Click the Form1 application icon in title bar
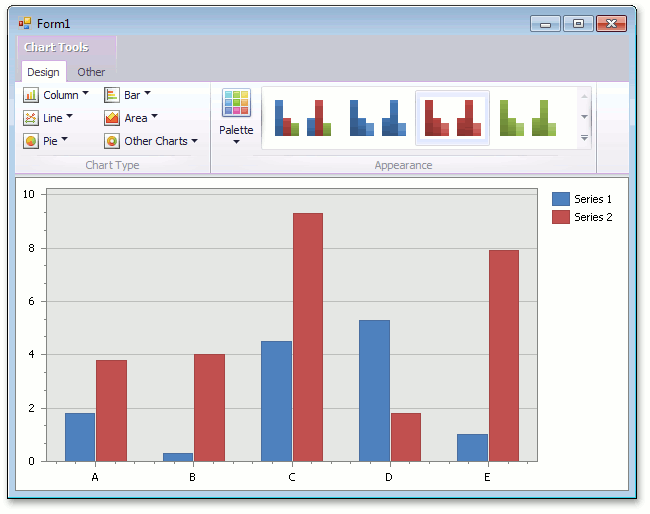The width and height of the screenshot is (650, 514). pyautogui.click(x=25, y=23)
